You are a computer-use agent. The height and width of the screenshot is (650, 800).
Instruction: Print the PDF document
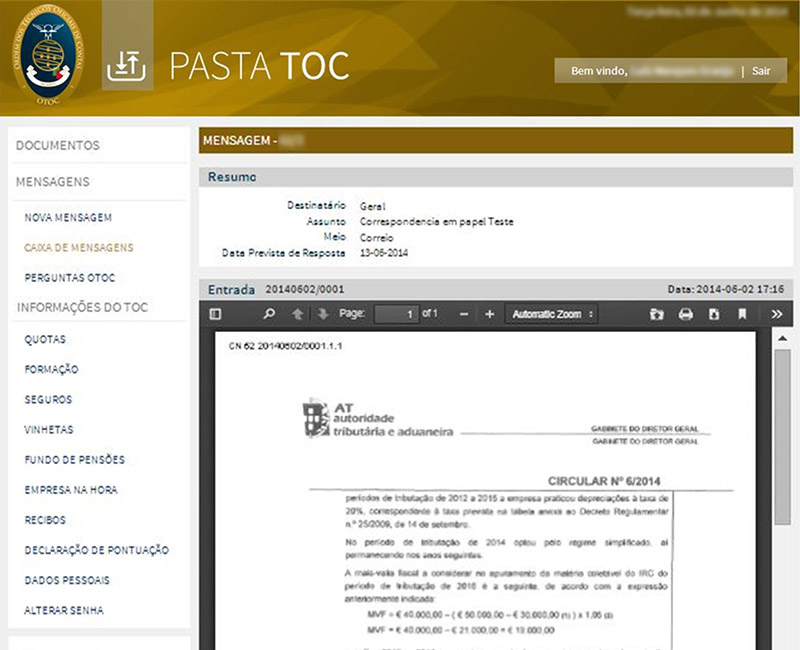(x=686, y=314)
